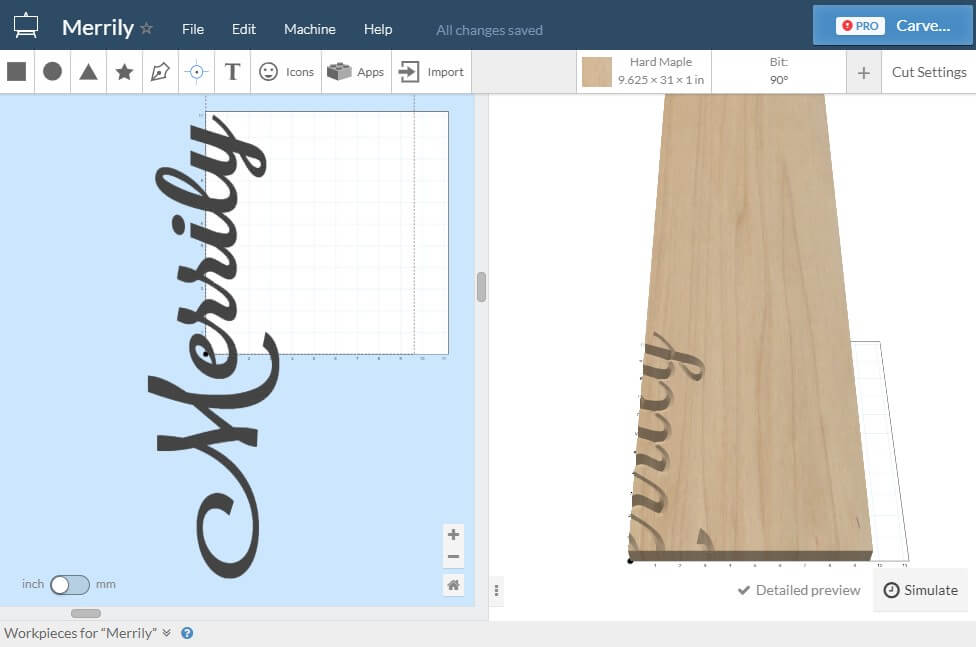The image size is (976, 647).
Task: Open the Bit 90° settings
Action: pos(779,72)
